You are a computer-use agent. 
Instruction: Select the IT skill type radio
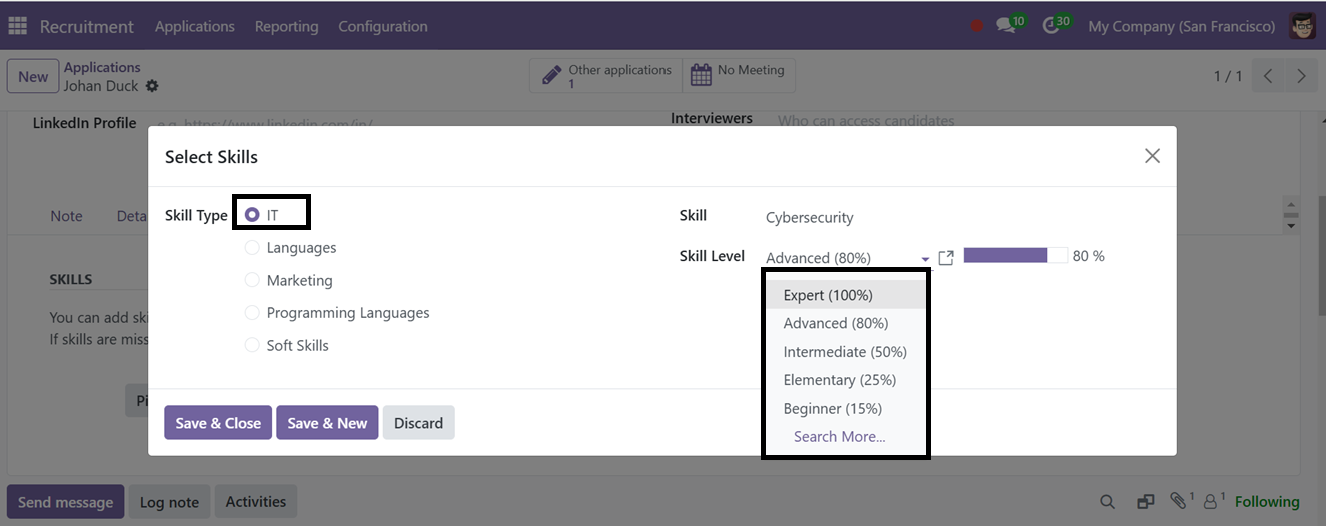click(252, 215)
